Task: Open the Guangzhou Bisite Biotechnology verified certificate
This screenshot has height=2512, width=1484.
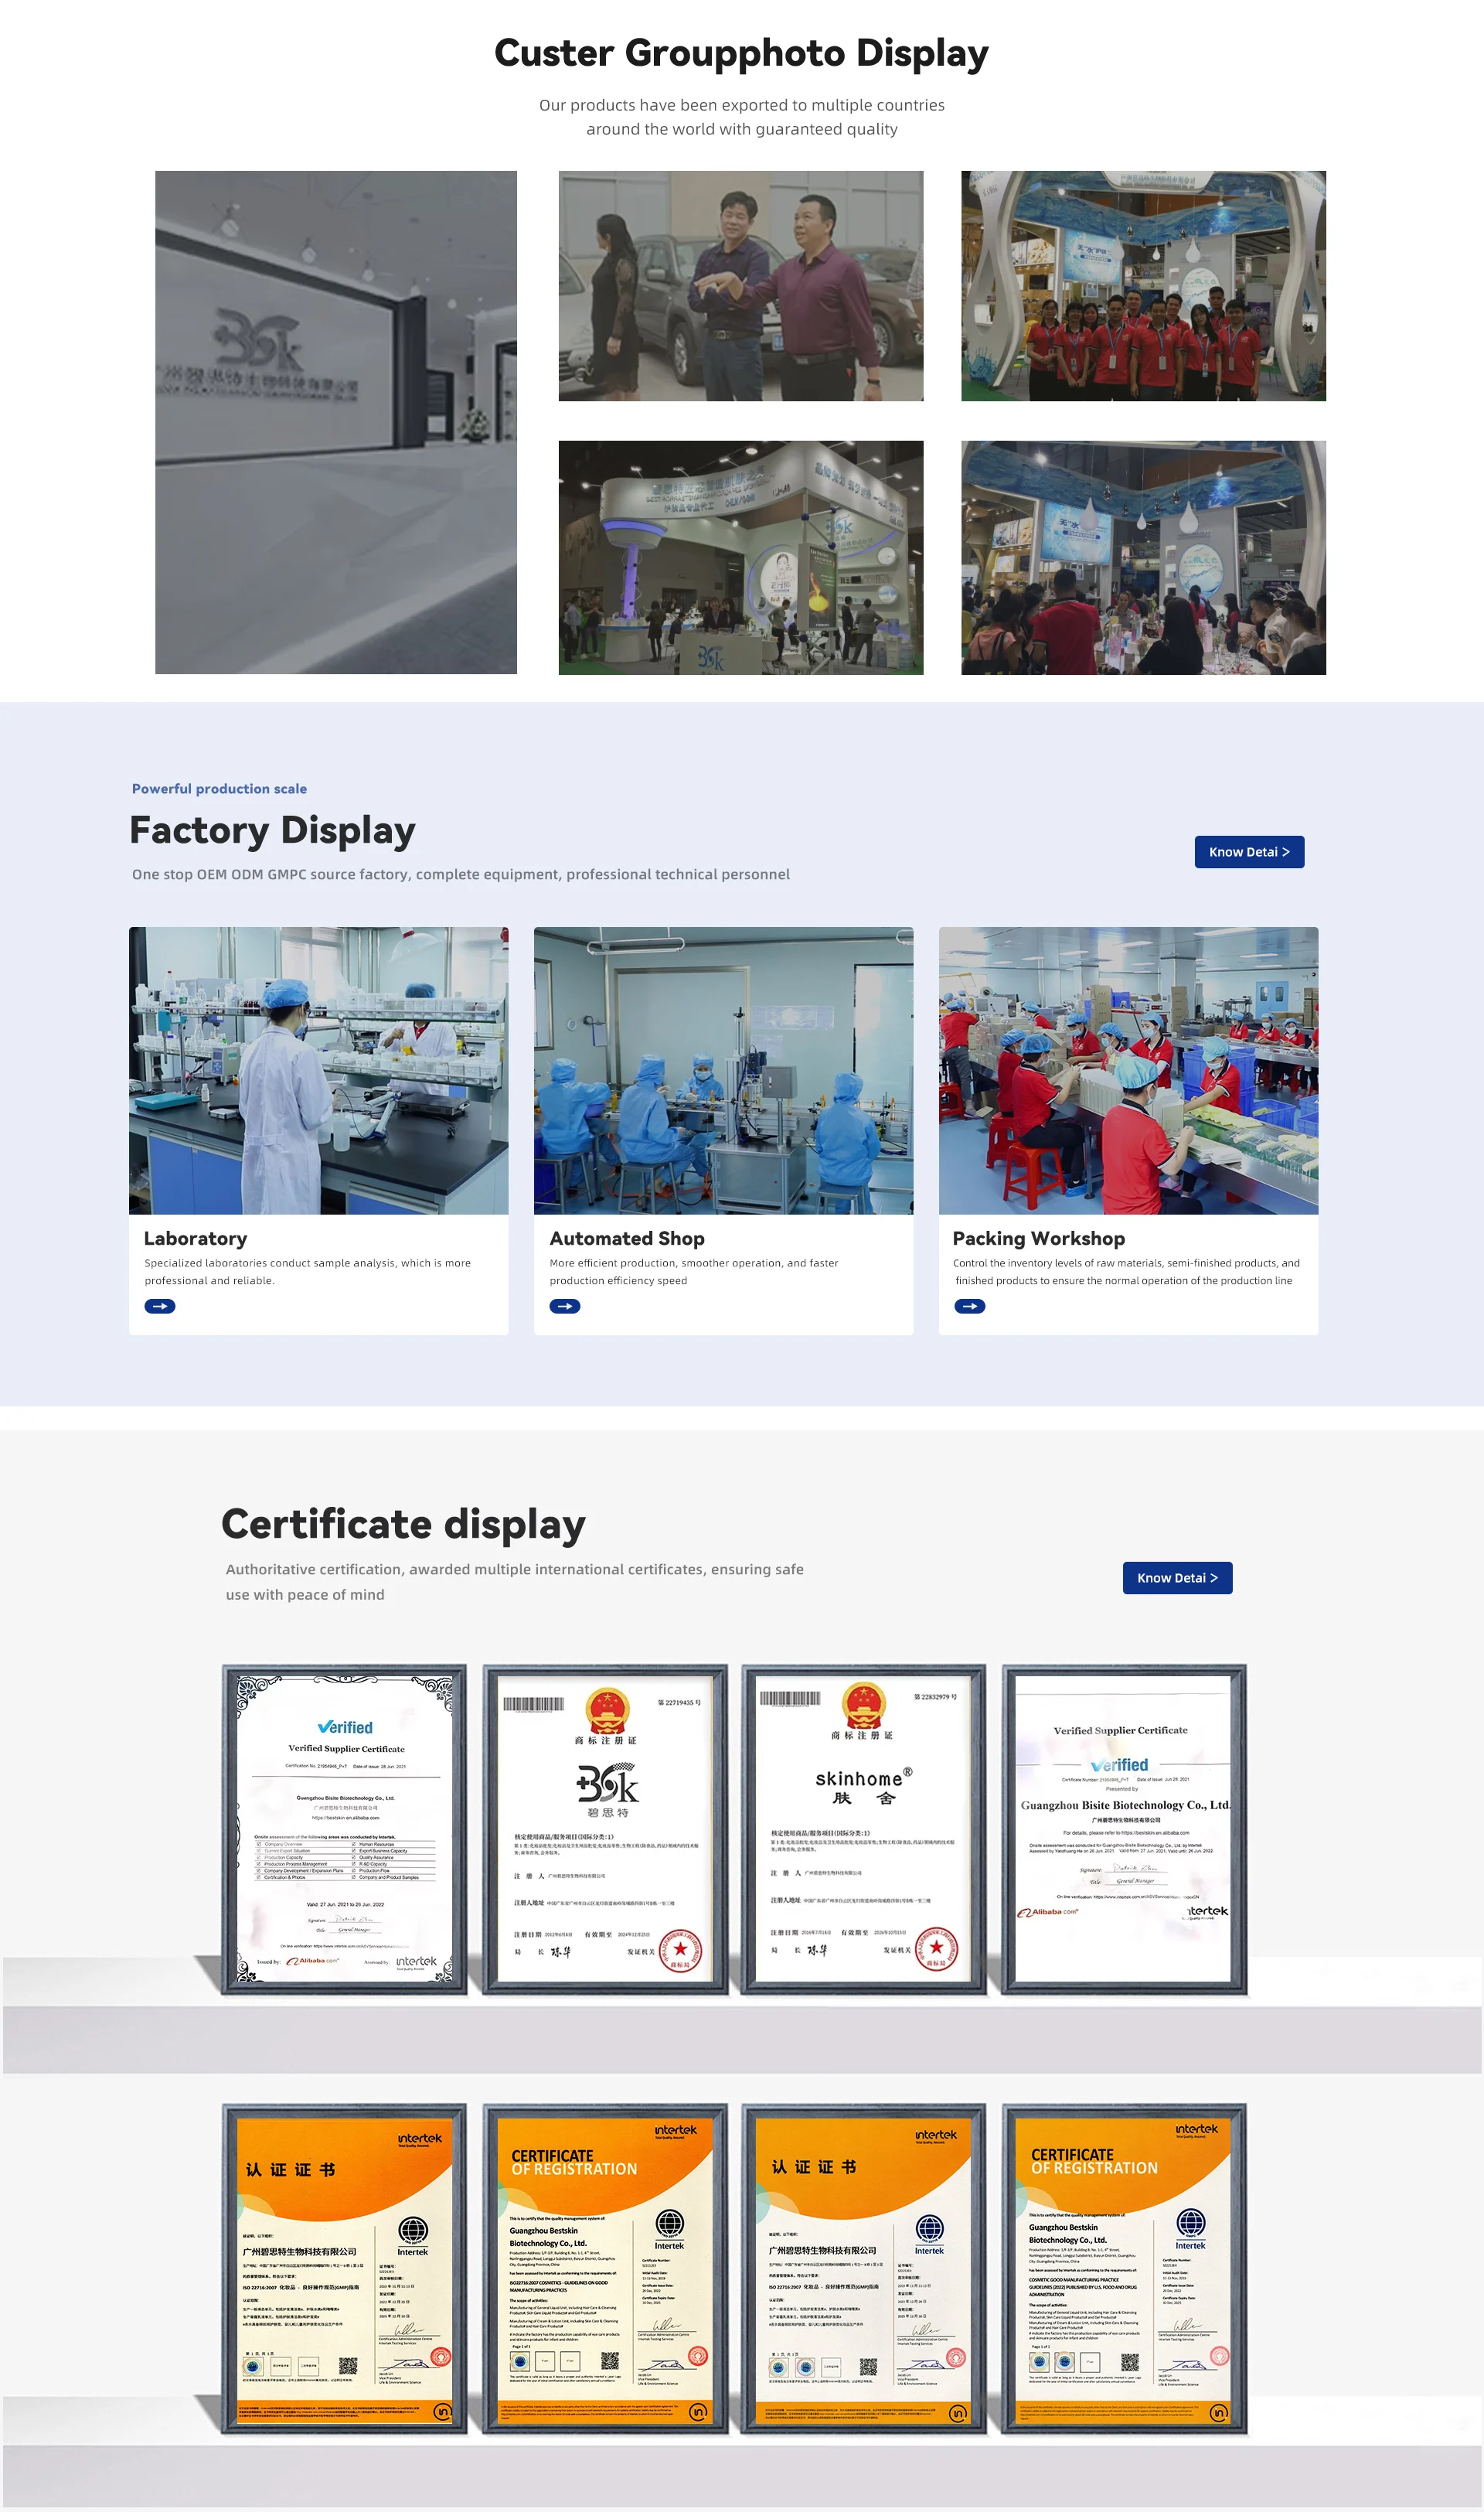Action: 1124,1829
